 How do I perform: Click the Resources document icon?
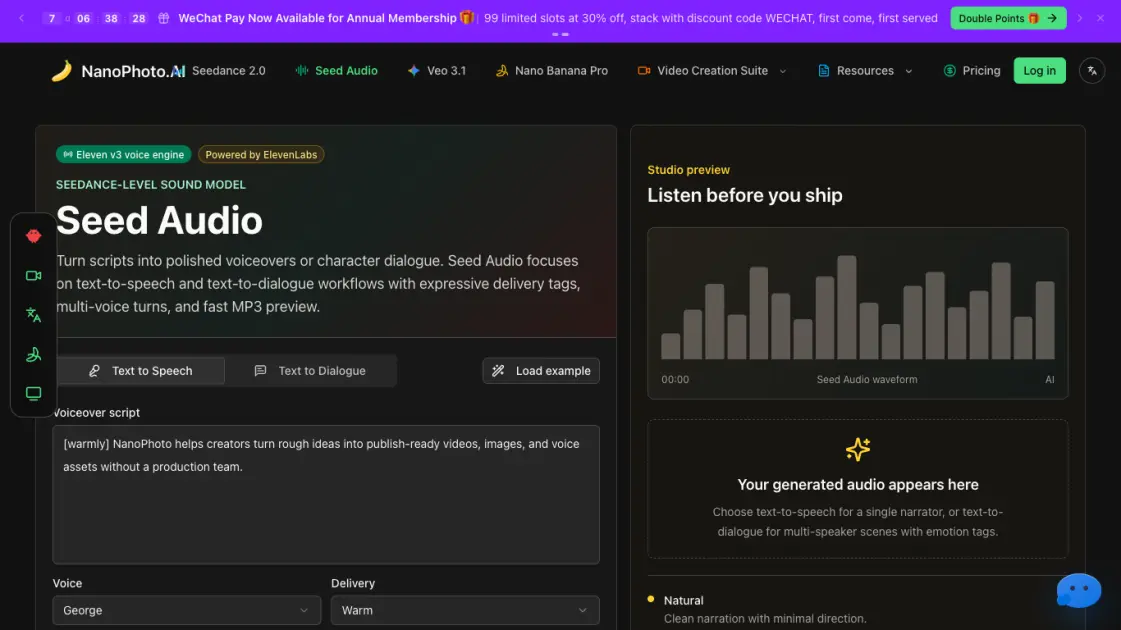[x=824, y=71]
